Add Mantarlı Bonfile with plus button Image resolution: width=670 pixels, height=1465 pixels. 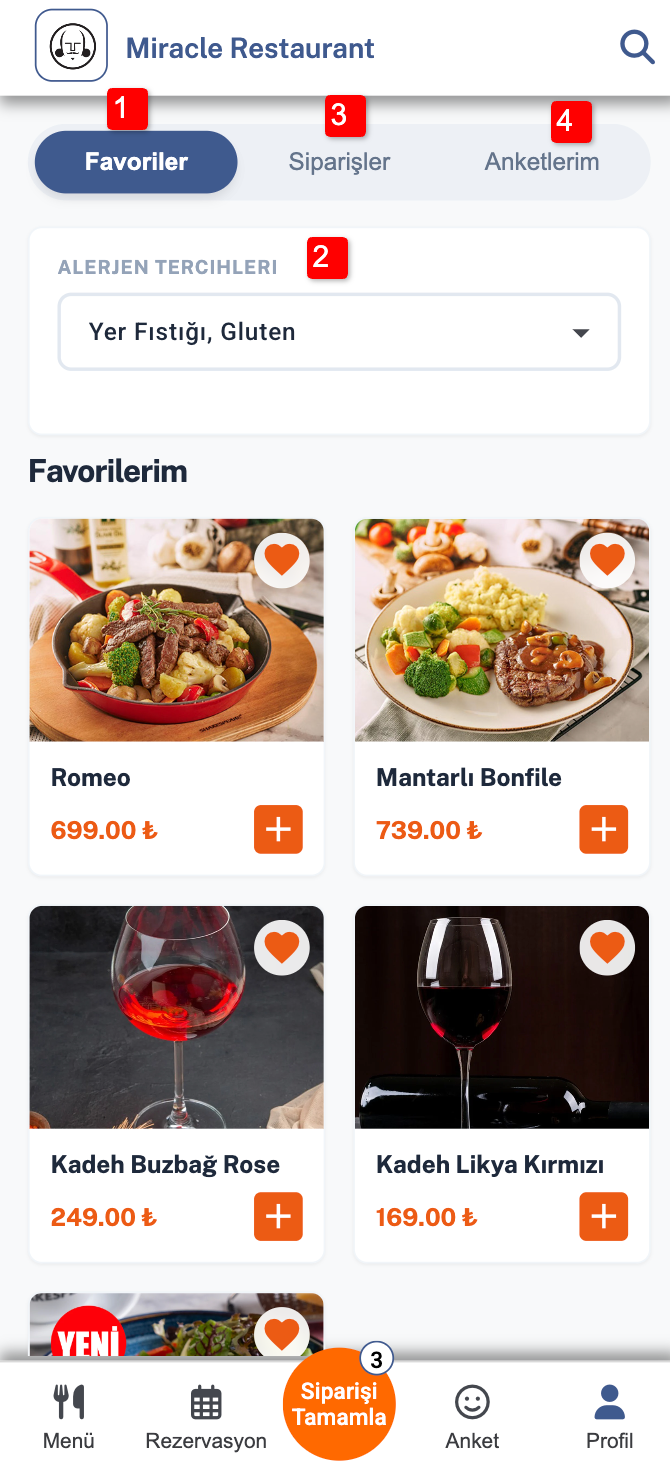604,830
